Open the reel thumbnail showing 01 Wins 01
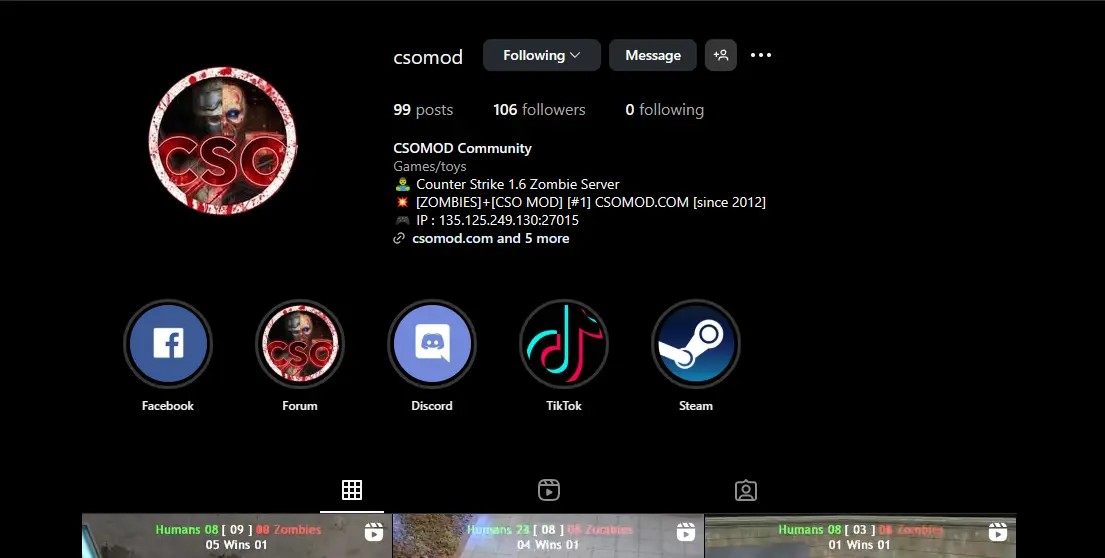 pos(860,536)
